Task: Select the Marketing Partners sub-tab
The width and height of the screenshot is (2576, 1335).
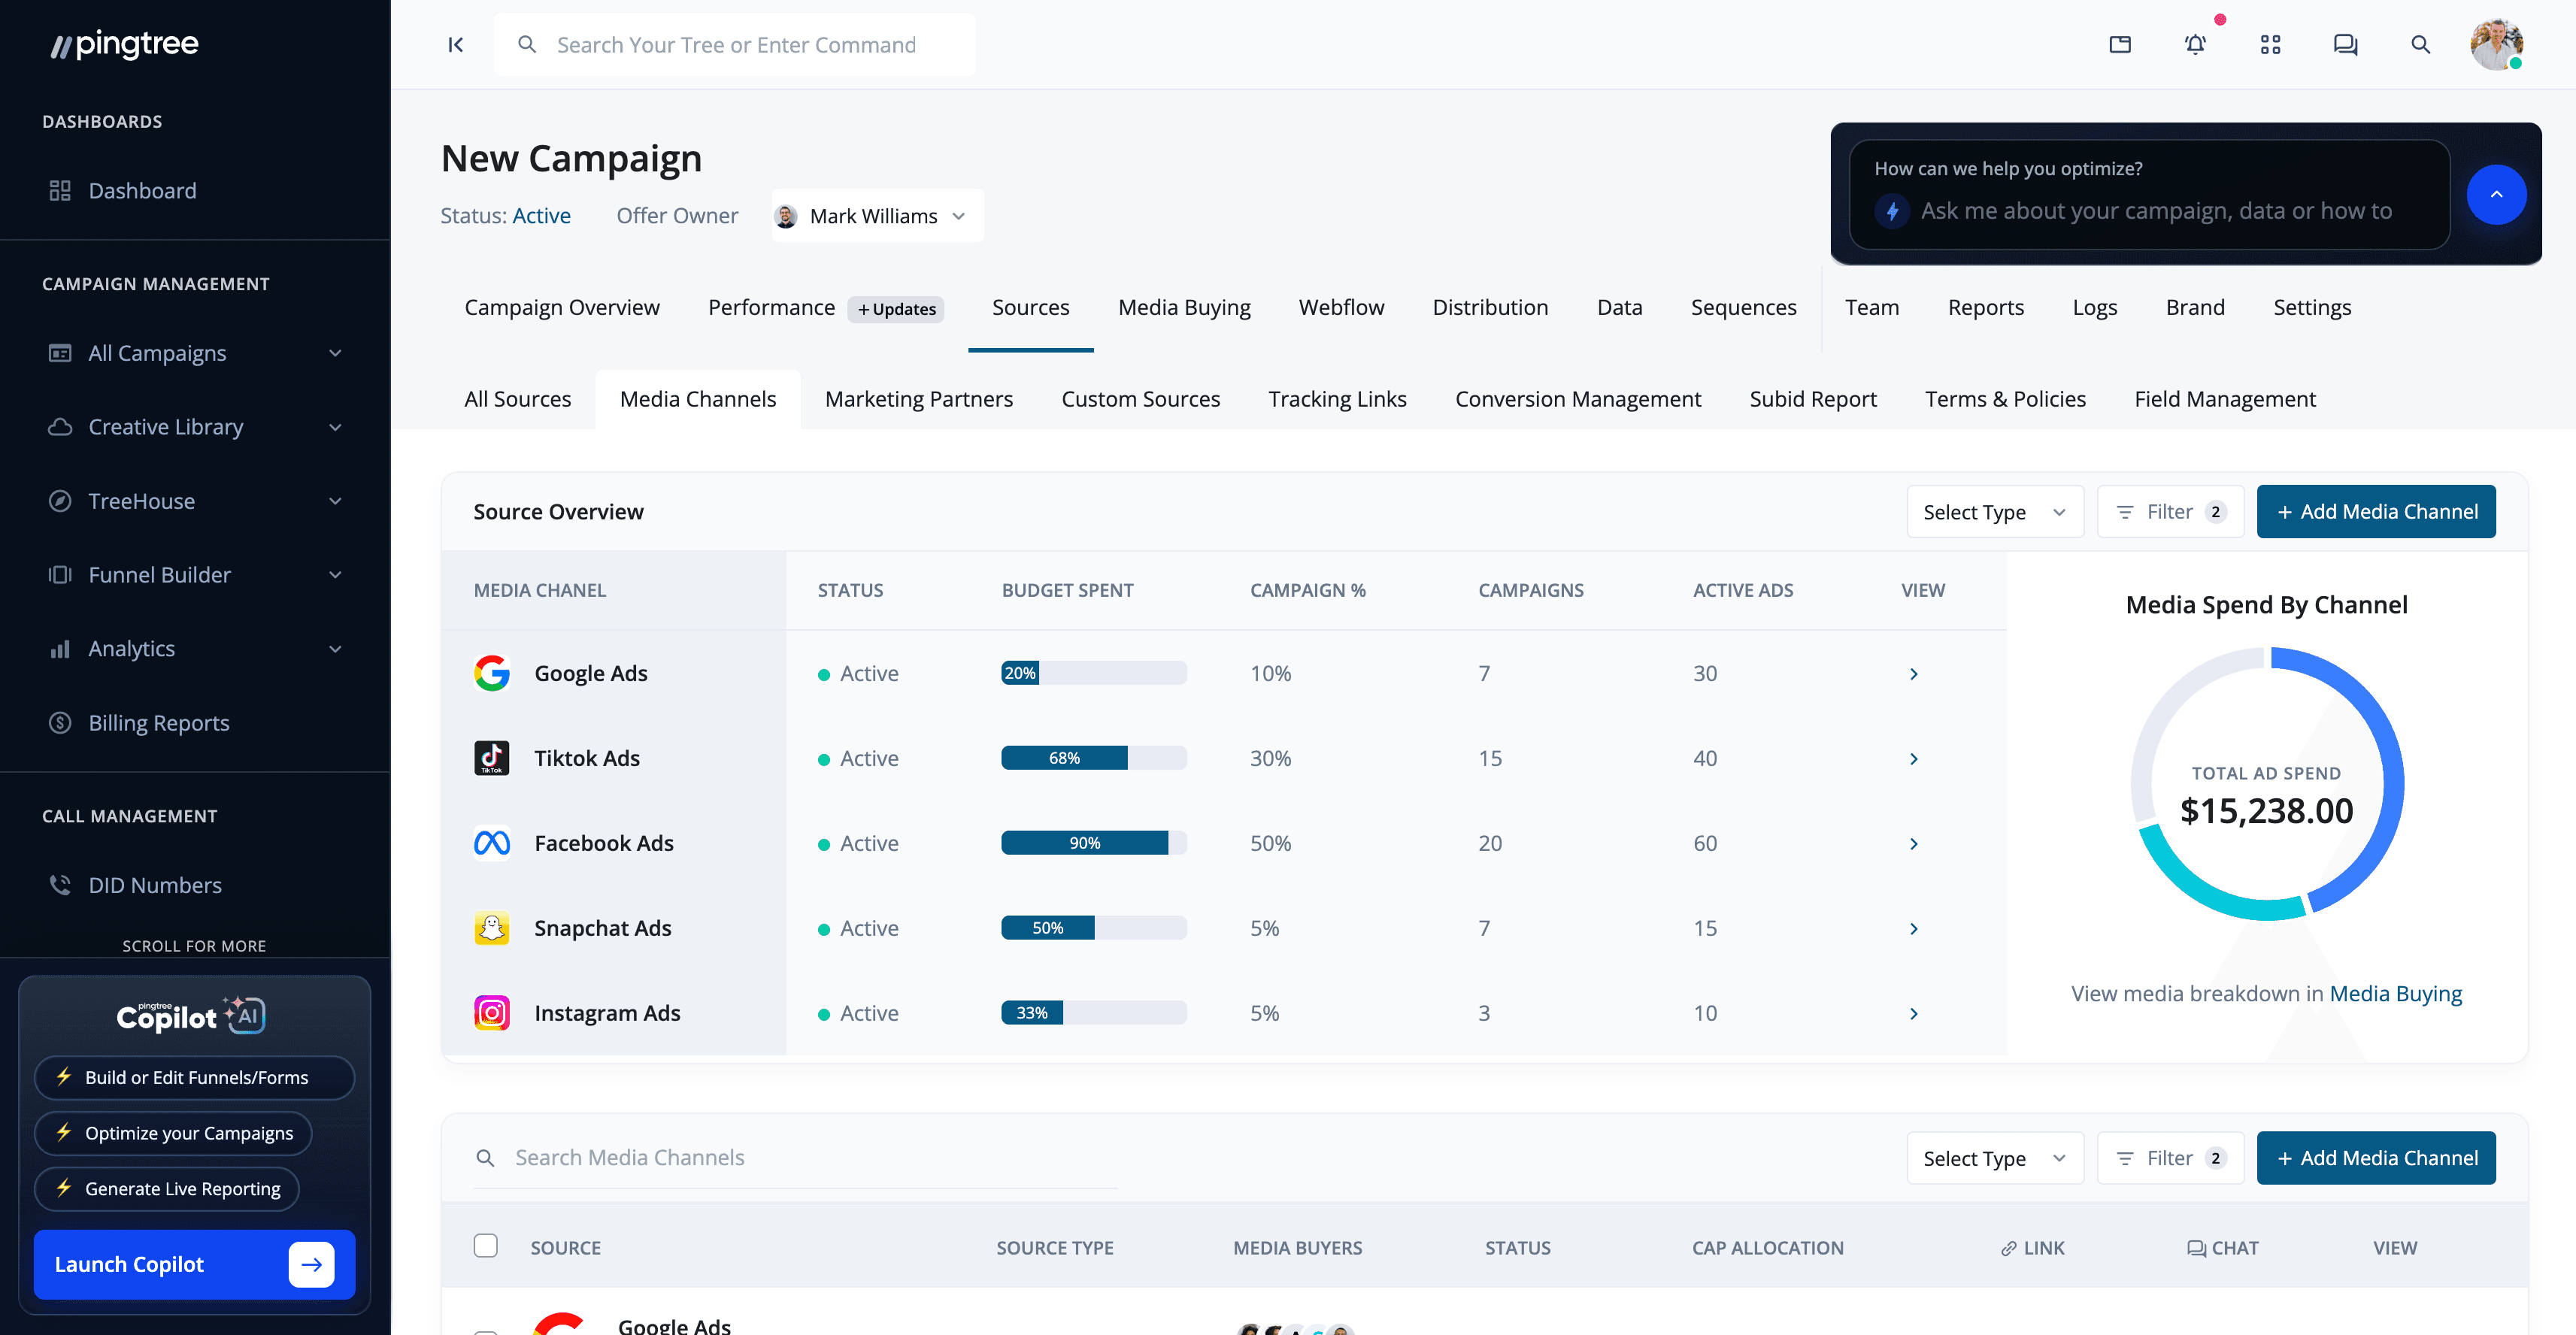Action: tap(918, 399)
